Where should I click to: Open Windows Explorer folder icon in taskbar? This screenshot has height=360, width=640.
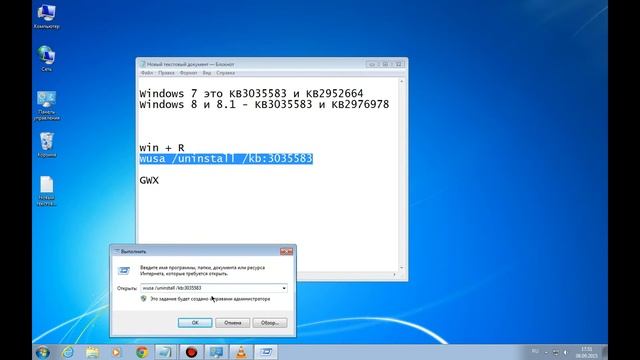[x=92, y=352]
